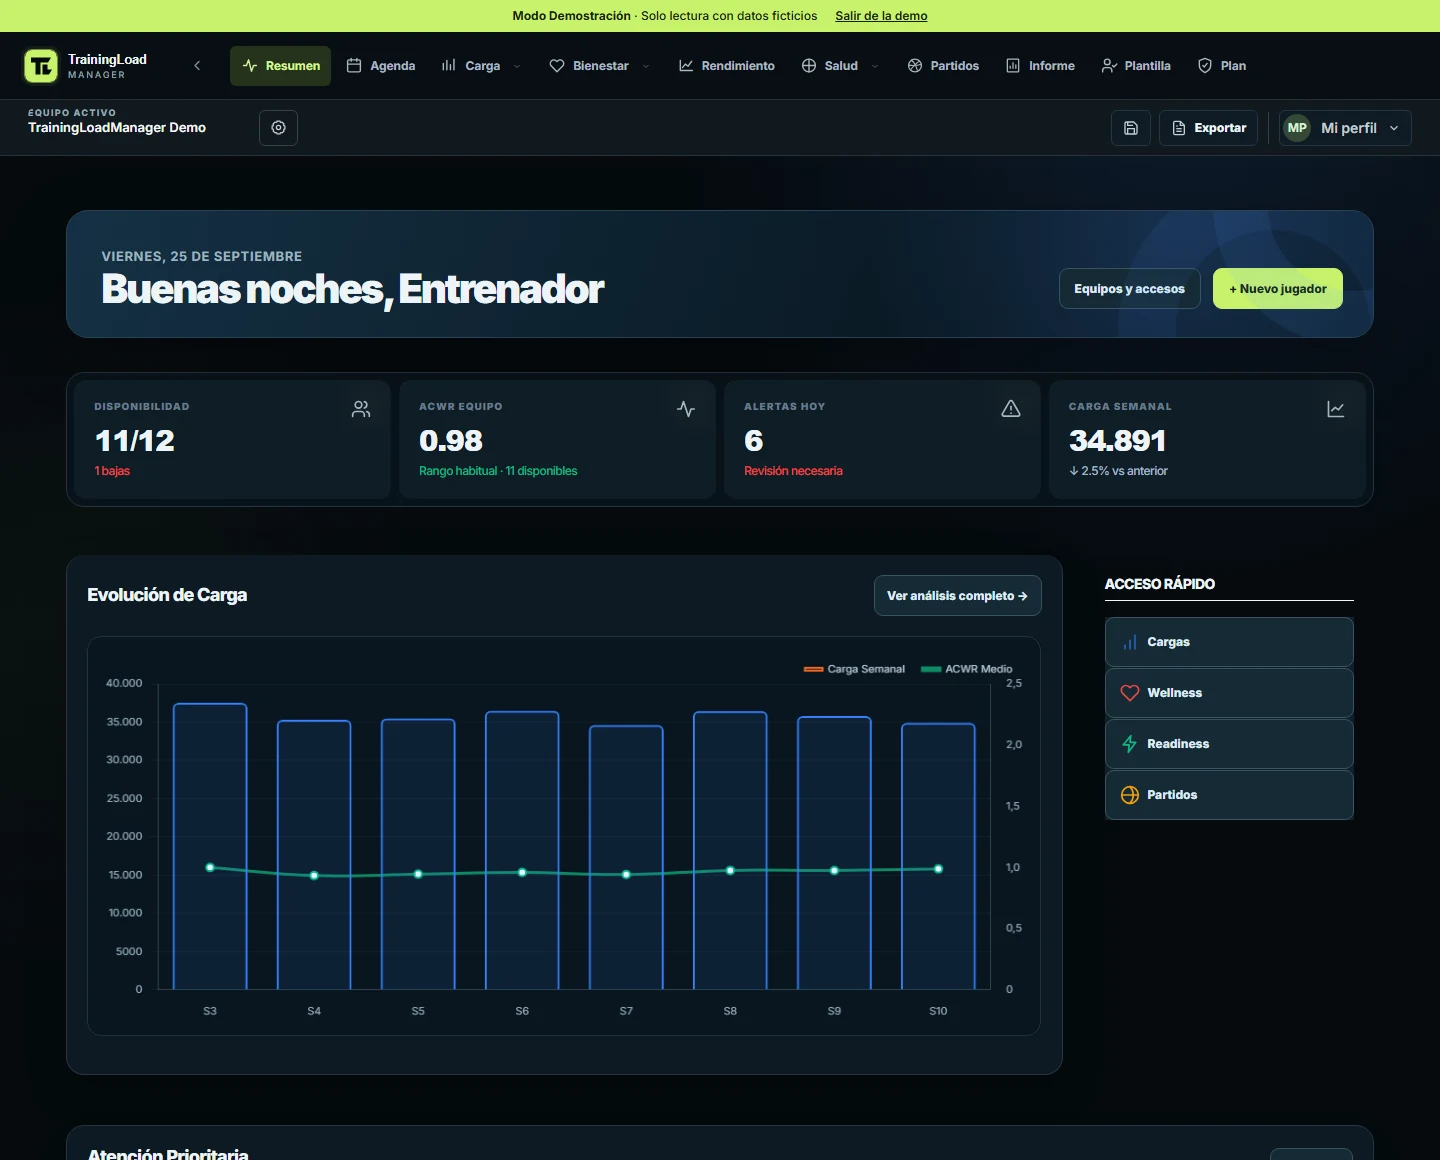Image resolution: width=1440 pixels, height=1160 pixels.
Task: Open the Mi perfil dropdown
Action: 1345,128
